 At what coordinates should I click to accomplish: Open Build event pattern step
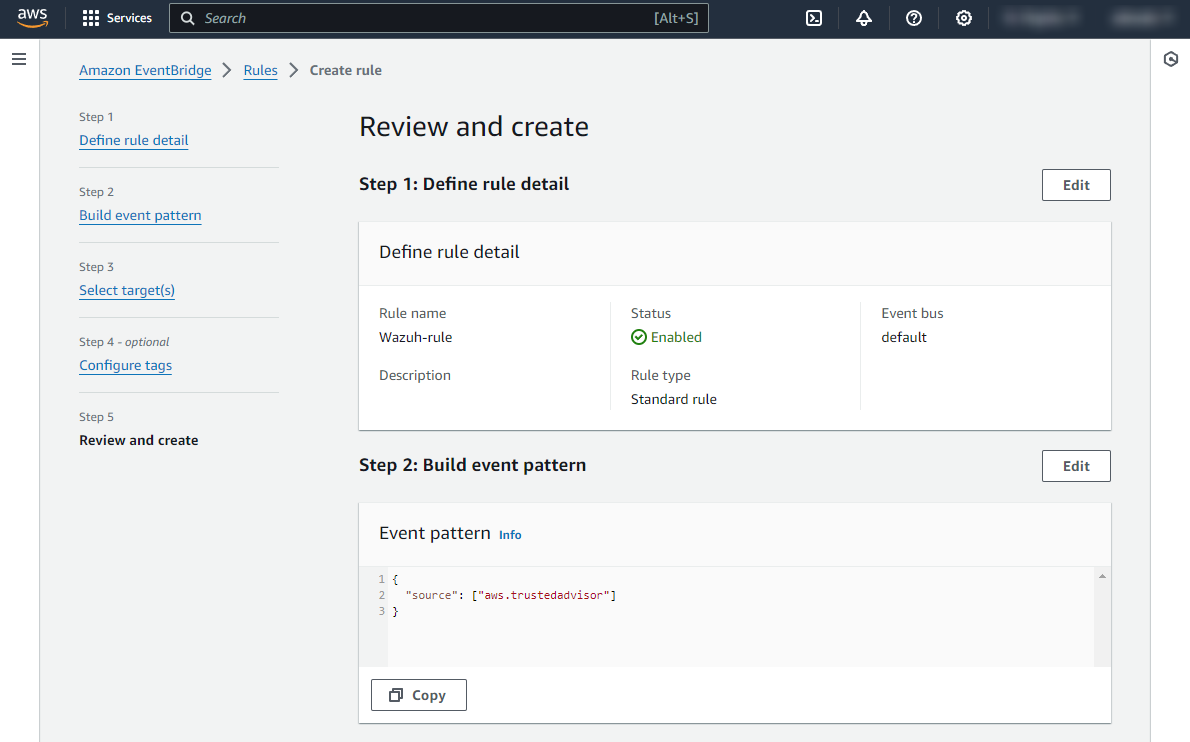140,215
